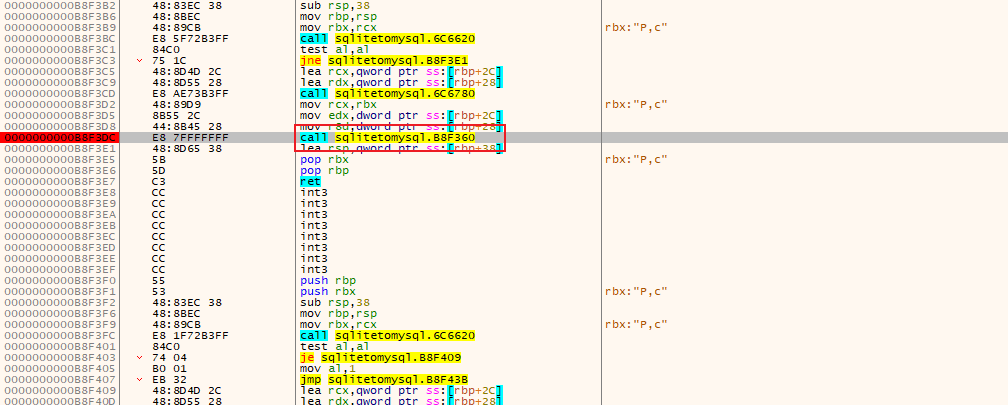Select address 0000000000B8F3E1
Image resolution: width=1008 pixels, height=405 pixels.
point(59,148)
